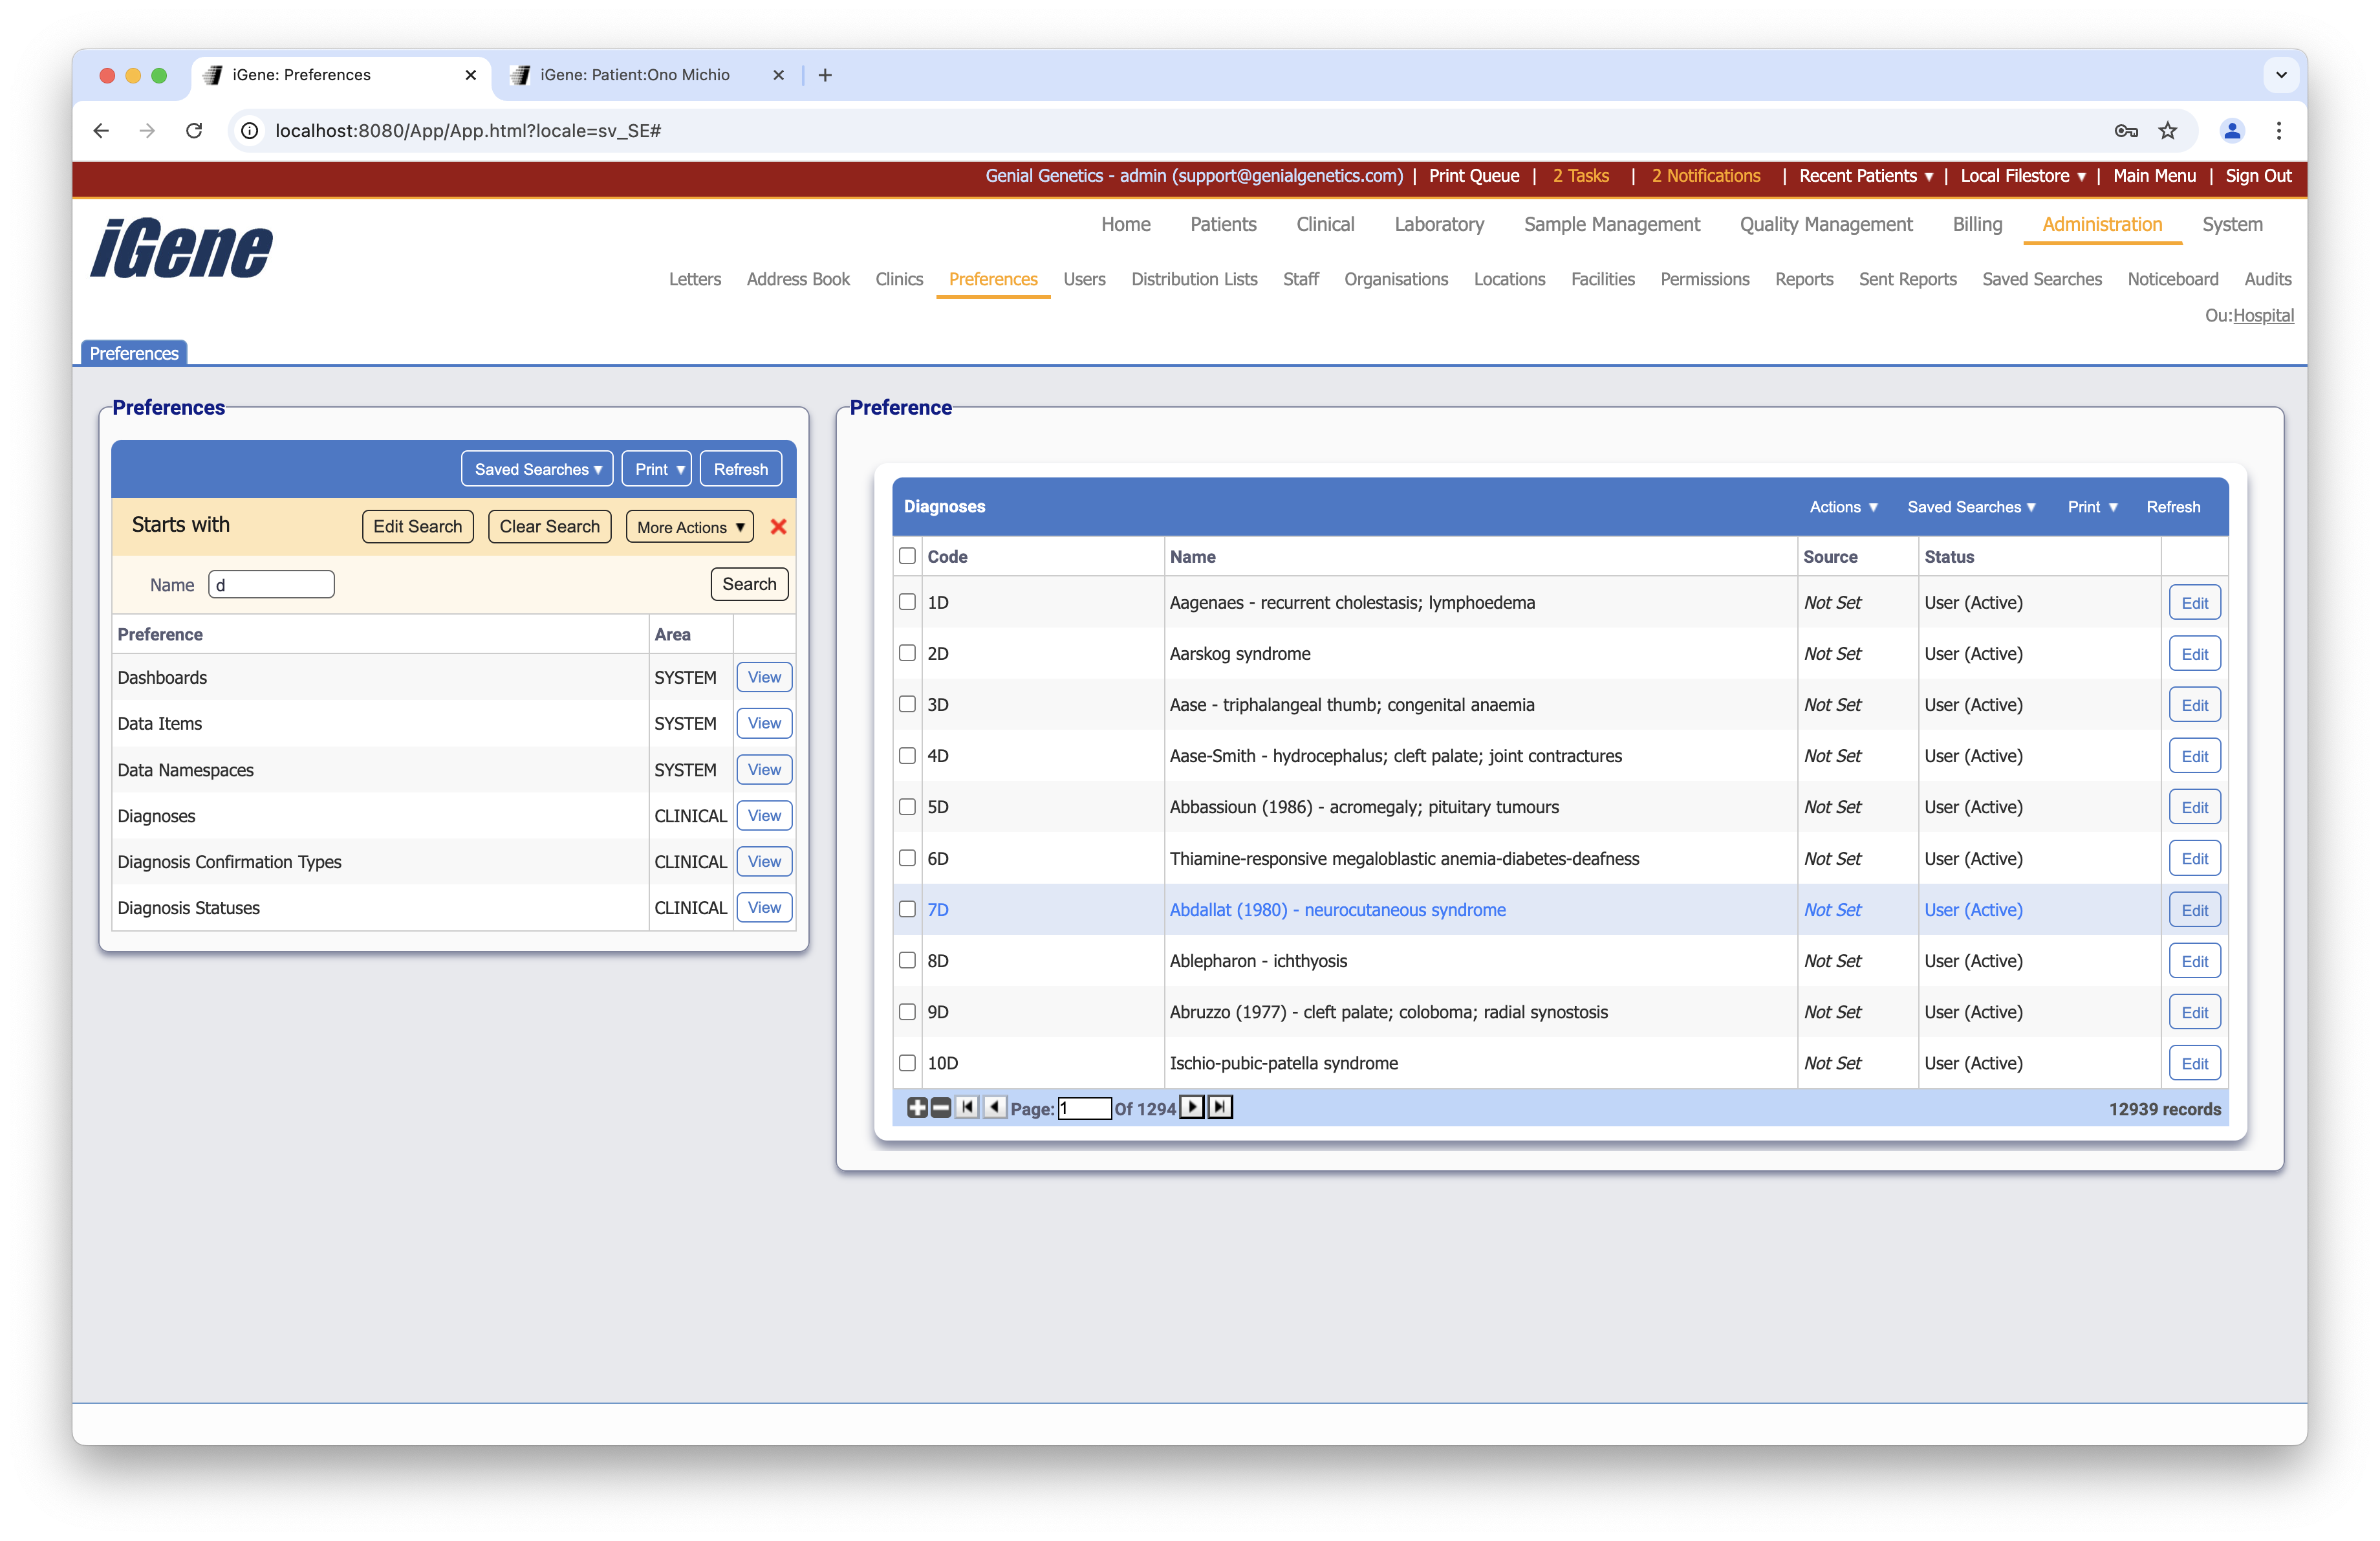The height and width of the screenshot is (1541, 2380).
Task: Switch to the Patient:Ono Michio browser tab
Action: coord(634,75)
